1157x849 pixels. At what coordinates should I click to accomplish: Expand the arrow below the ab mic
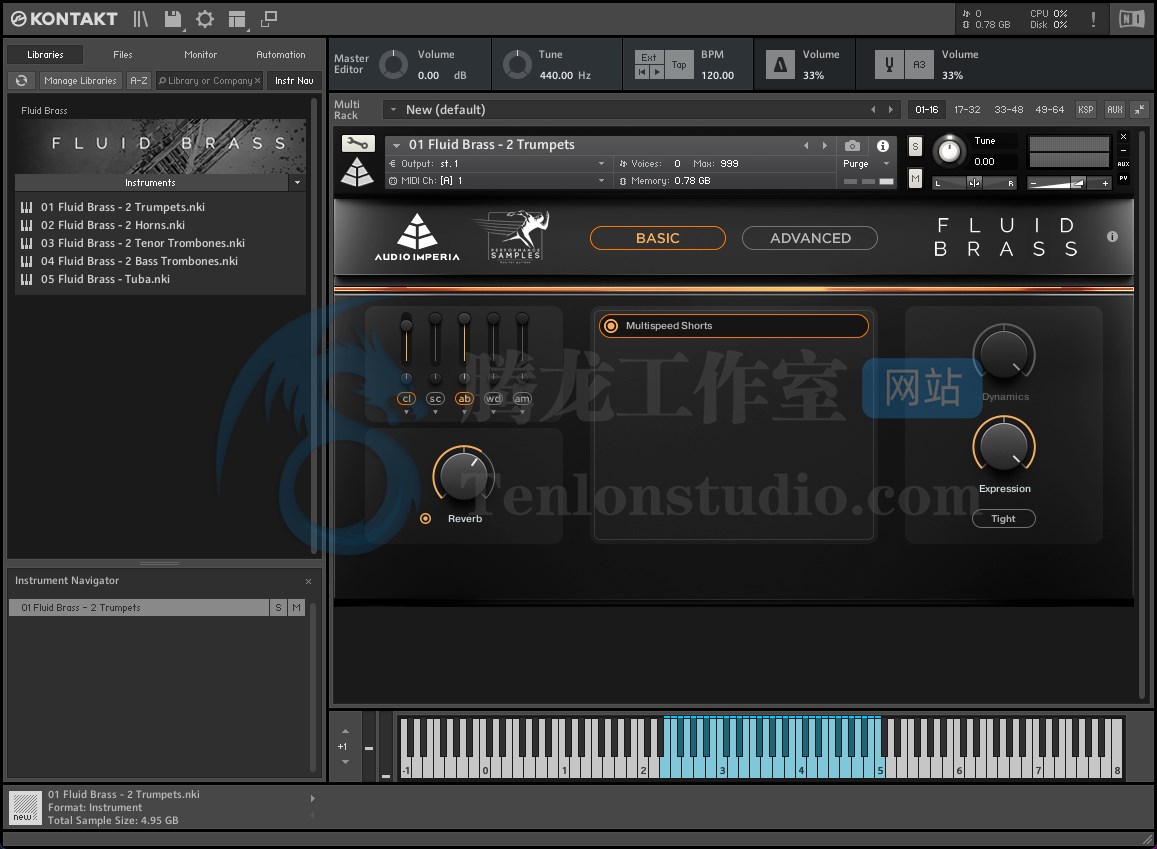tap(464, 412)
